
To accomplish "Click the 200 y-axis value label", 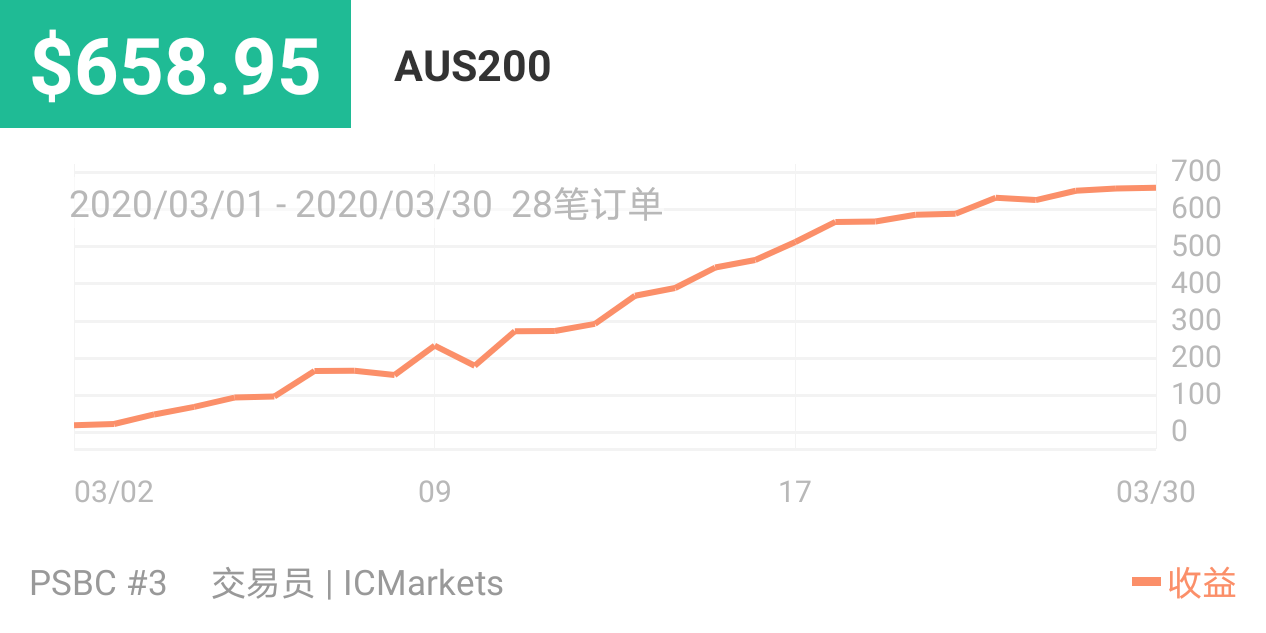I will (x=1196, y=357).
